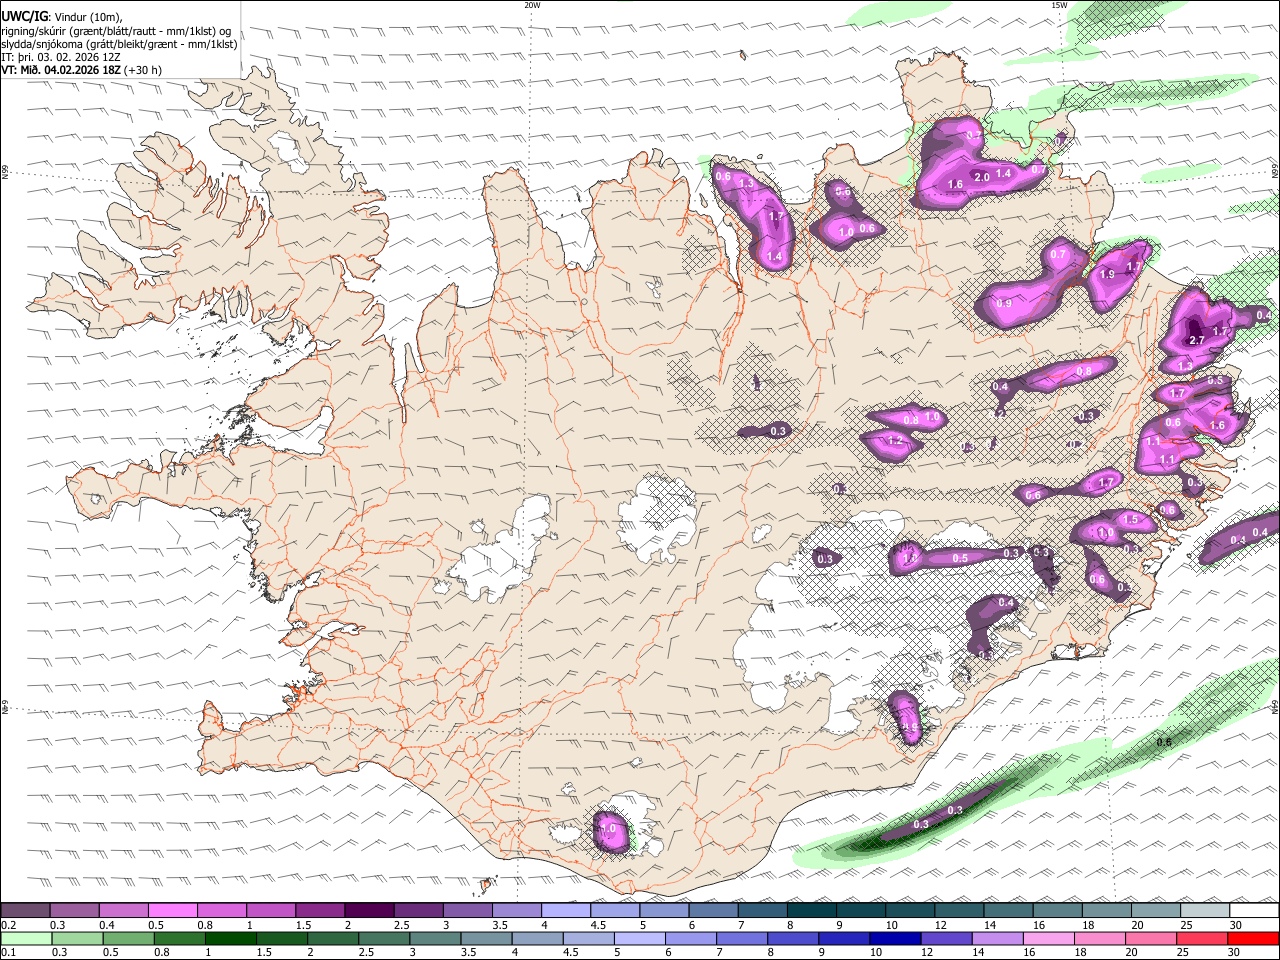Click the bottom-row swatch between 2.5 and 3

click(x=384, y=939)
